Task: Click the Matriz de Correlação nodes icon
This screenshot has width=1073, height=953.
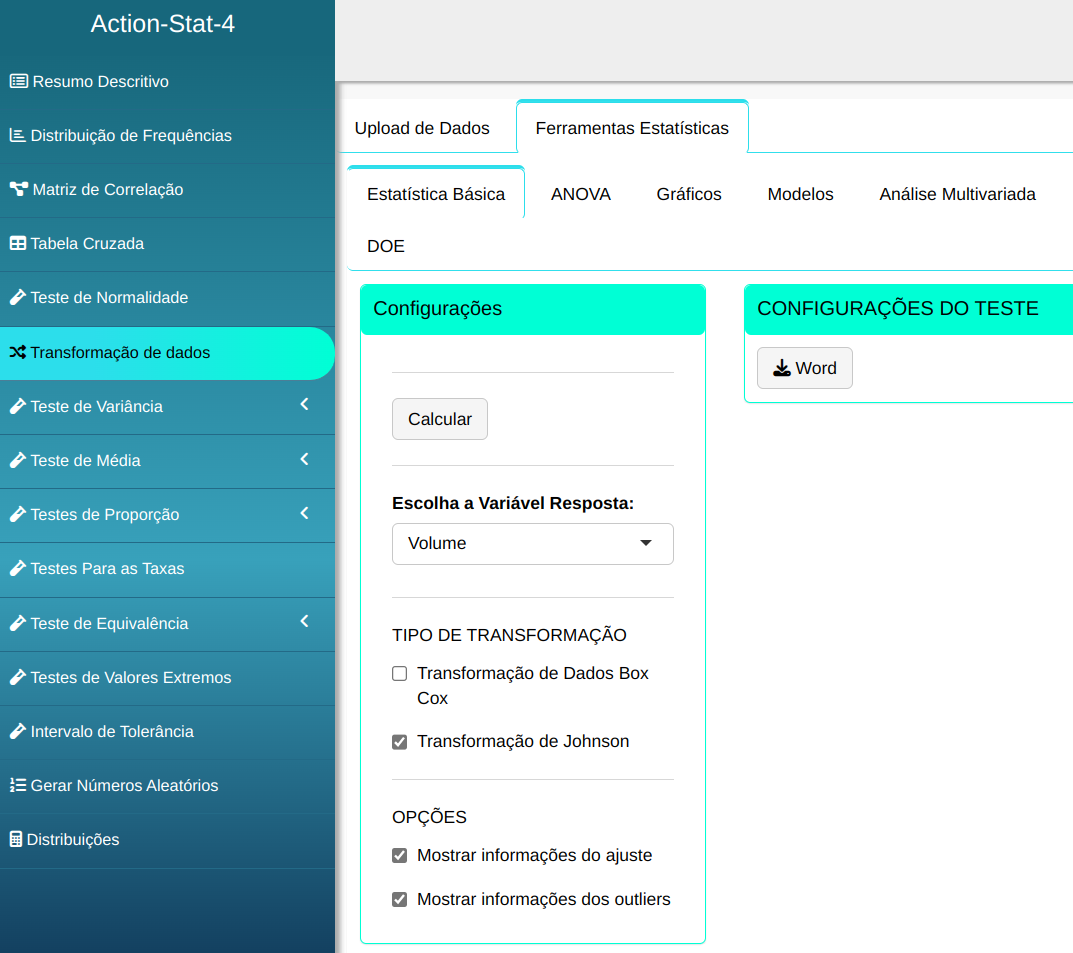Action: 18,190
